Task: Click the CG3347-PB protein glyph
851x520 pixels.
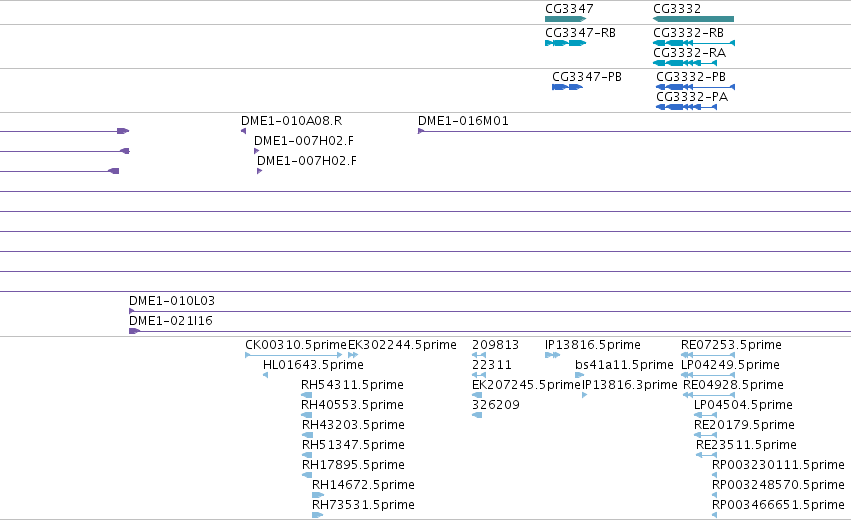Action: coord(567,87)
